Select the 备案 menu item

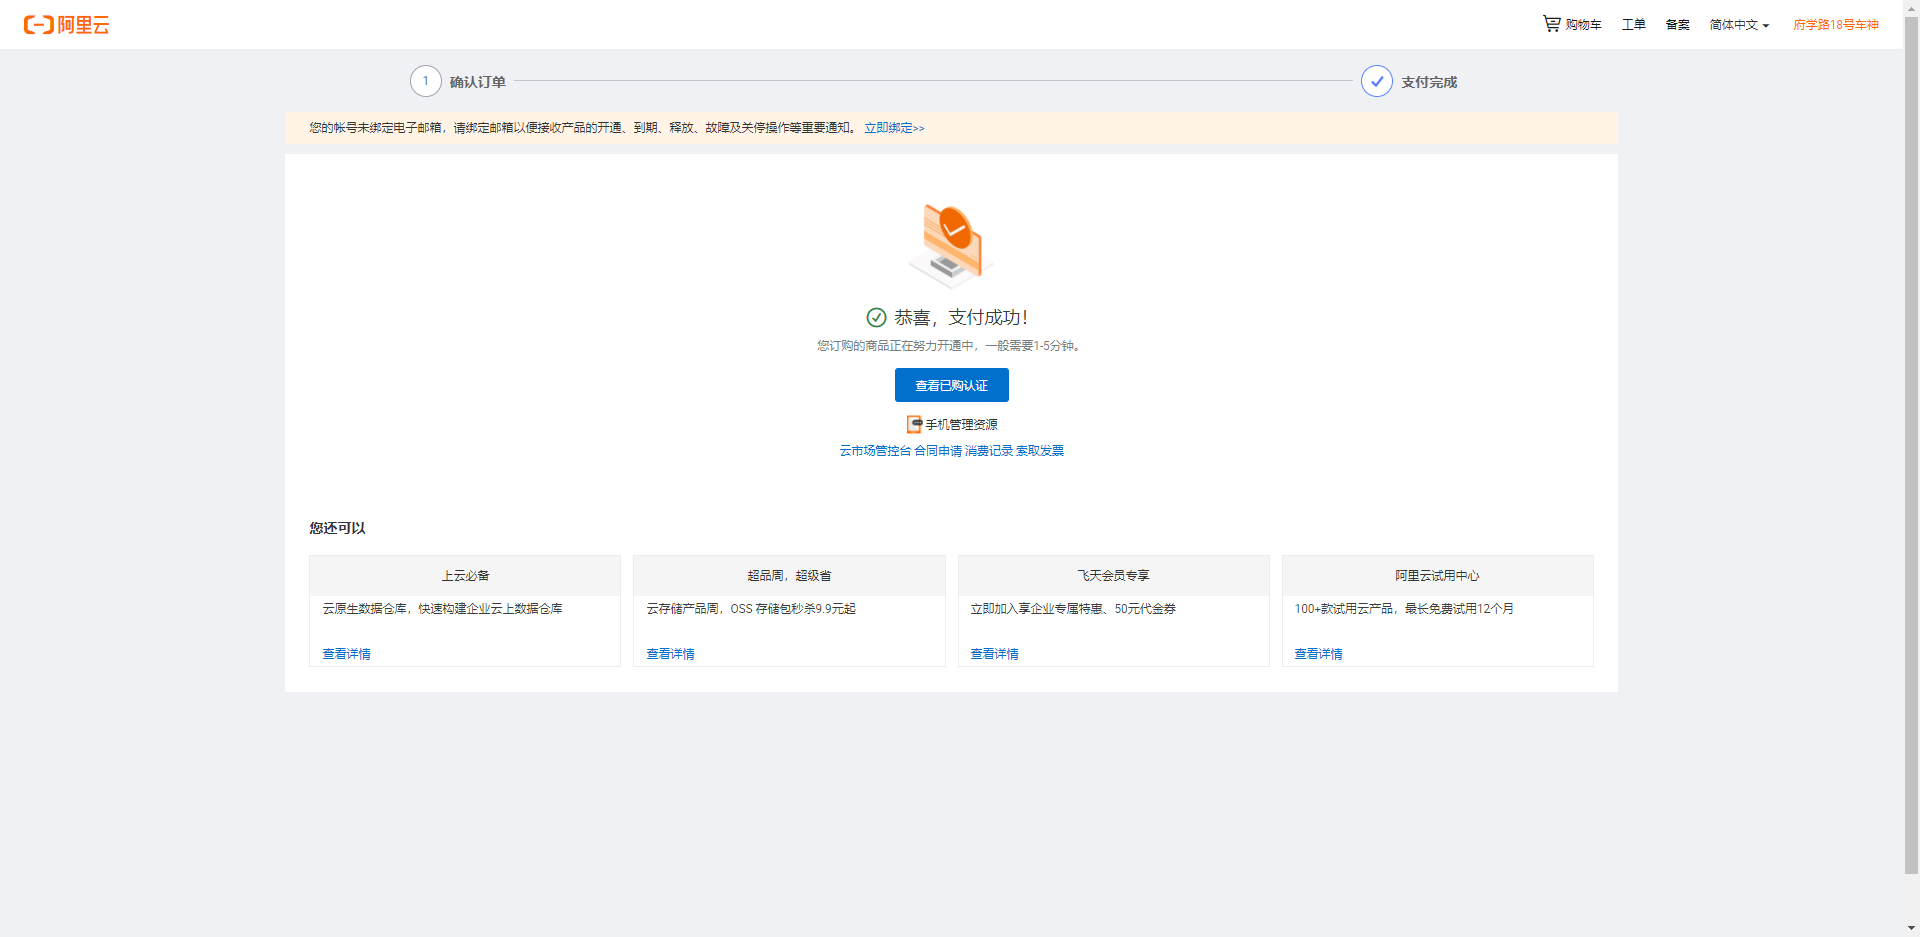1677,24
